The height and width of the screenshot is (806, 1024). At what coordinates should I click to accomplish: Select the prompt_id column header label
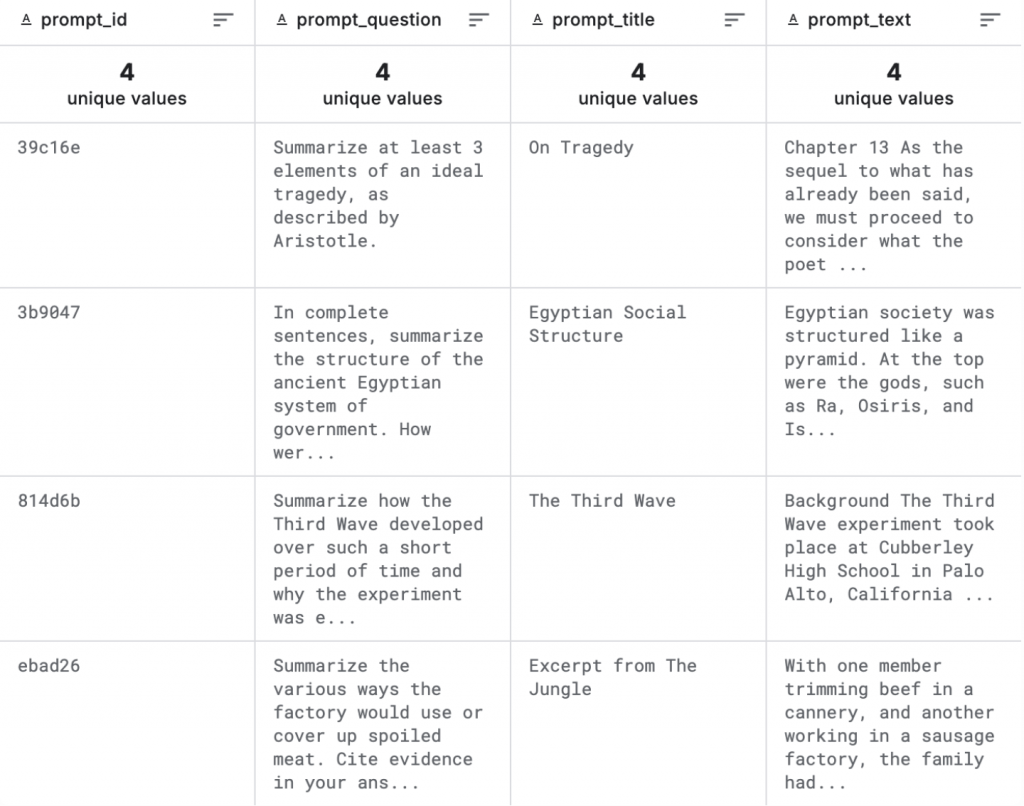click(84, 20)
